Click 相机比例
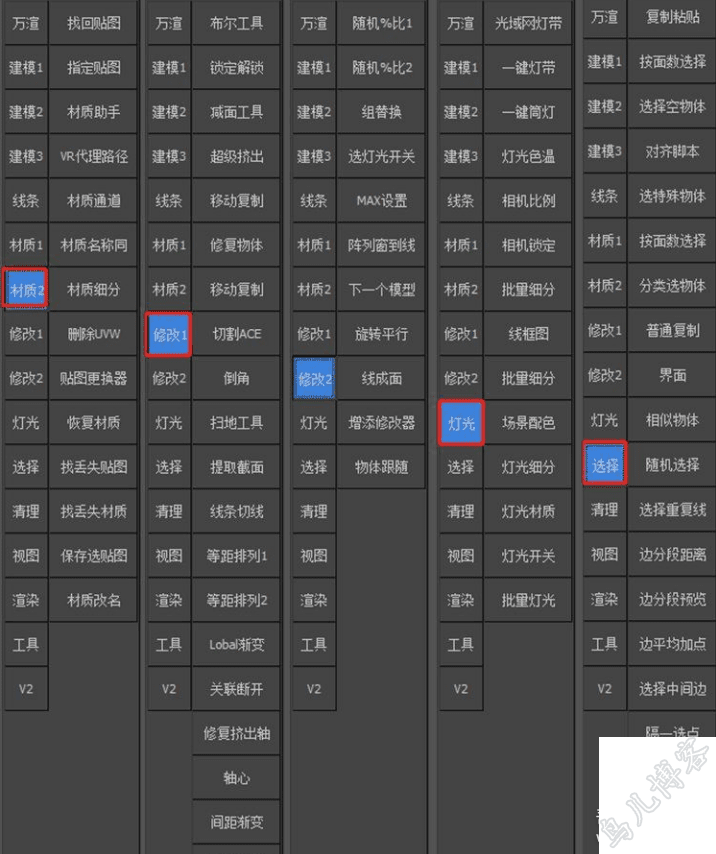Viewport: 716px width, 854px height. tap(528, 201)
